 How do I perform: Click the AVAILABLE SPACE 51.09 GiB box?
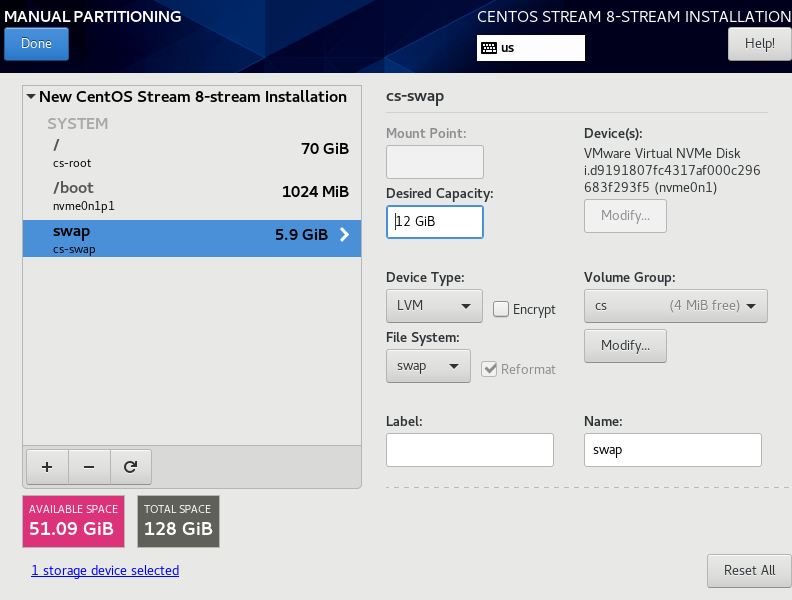coord(73,521)
